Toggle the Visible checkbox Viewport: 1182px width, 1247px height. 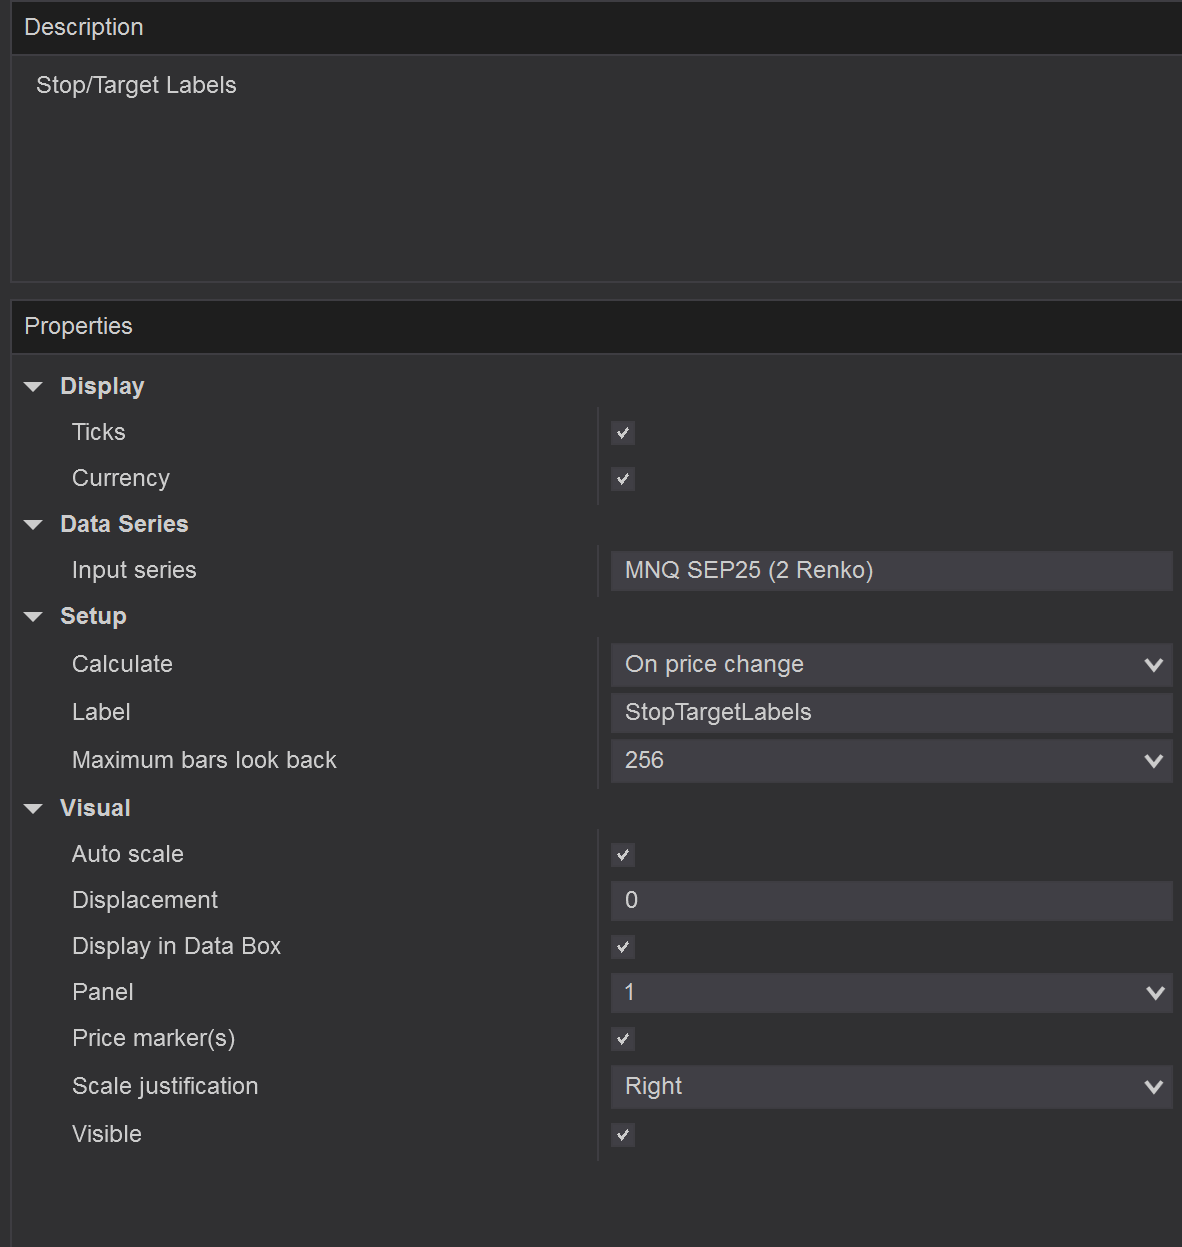[623, 1135]
